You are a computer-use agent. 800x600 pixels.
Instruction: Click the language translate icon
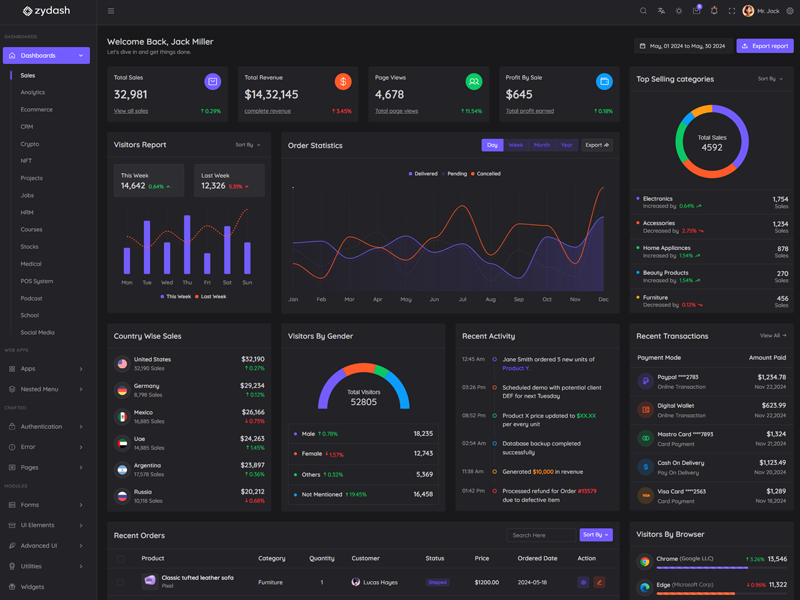tap(661, 11)
